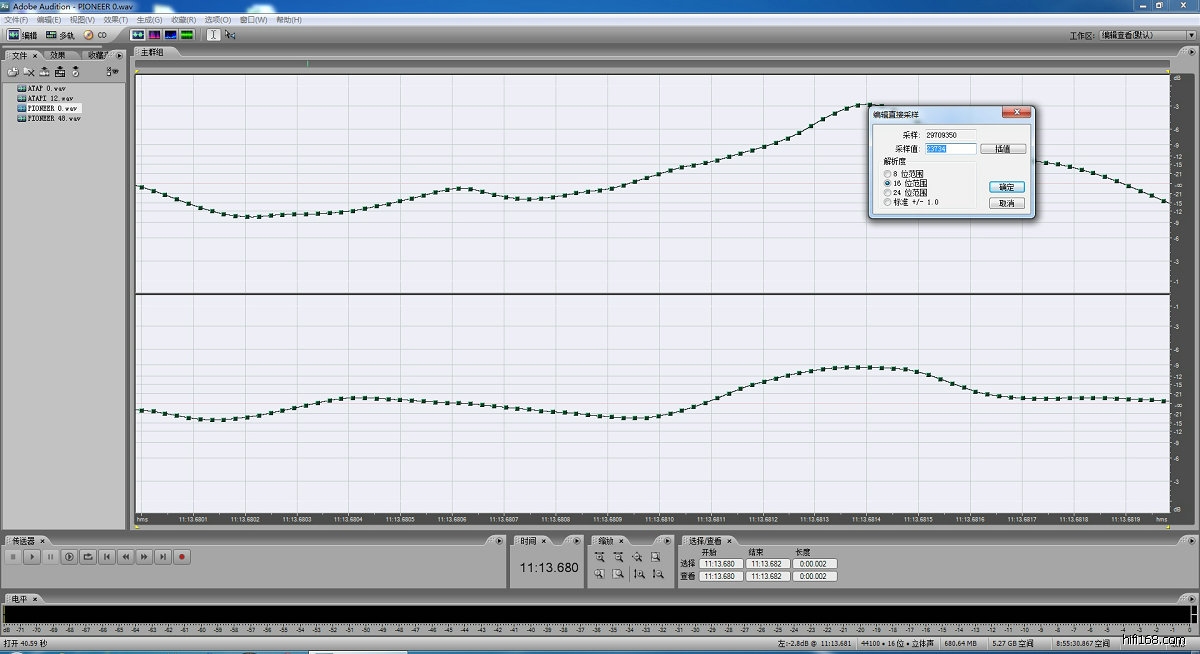Select the 24 位范围 radio option
Image resolution: width=1200 pixels, height=654 pixels.
(x=888, y=193)
